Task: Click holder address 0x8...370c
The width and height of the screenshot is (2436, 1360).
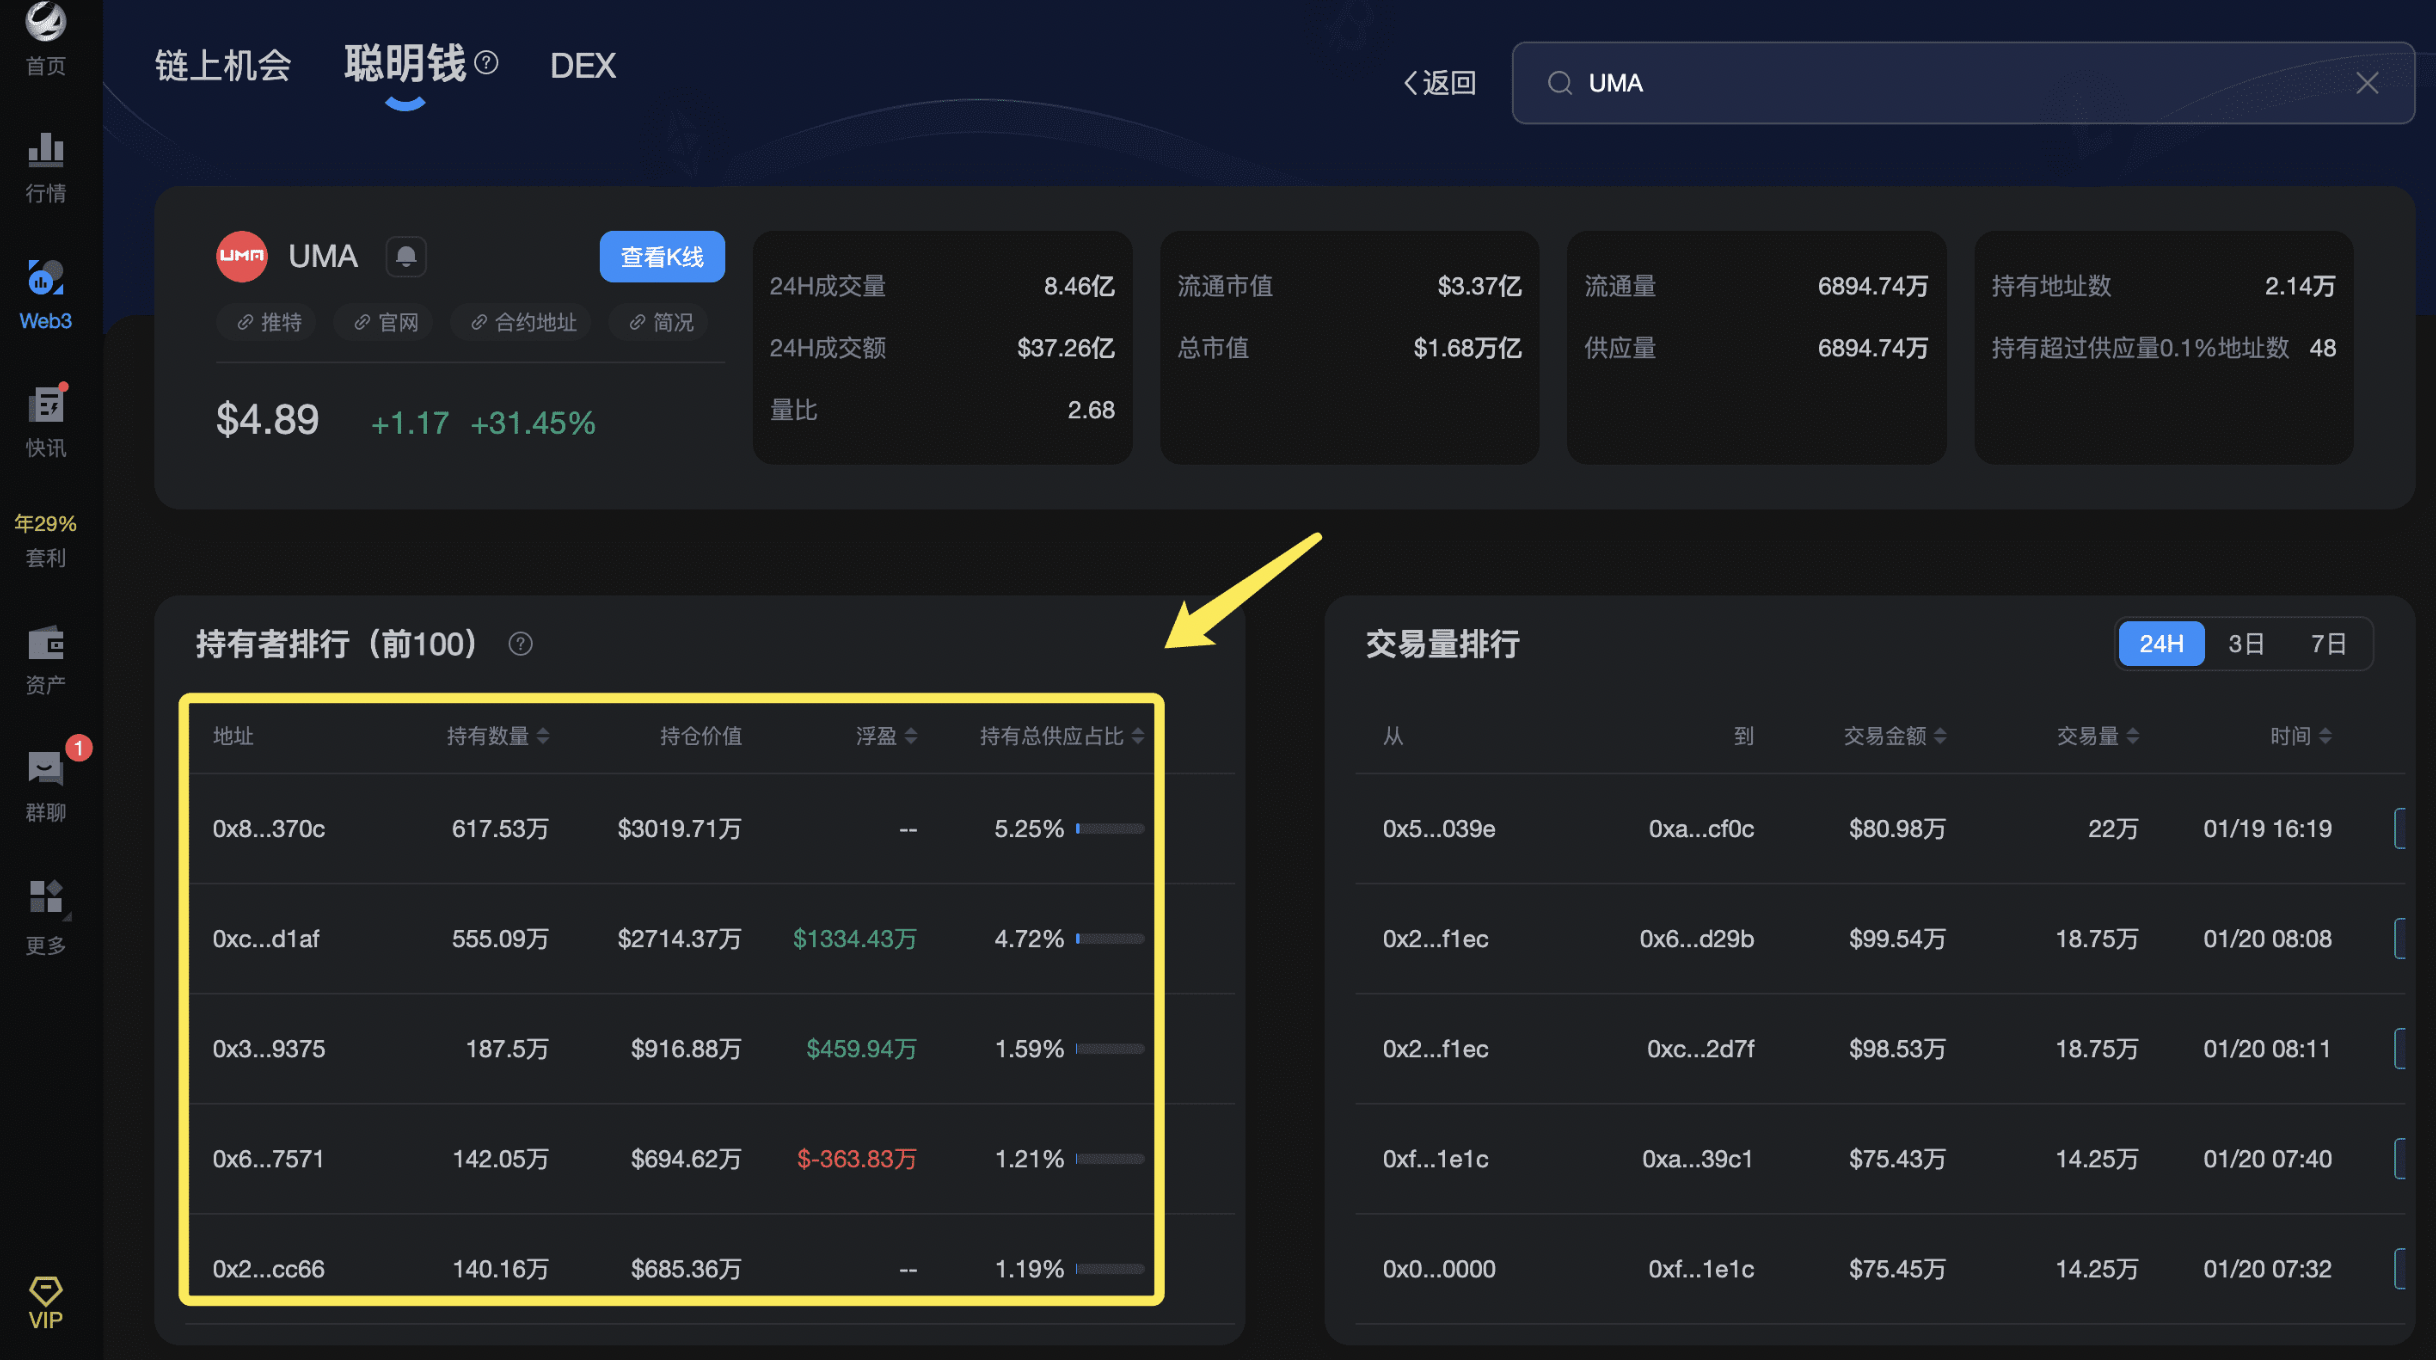Action: tap(269, 829)
